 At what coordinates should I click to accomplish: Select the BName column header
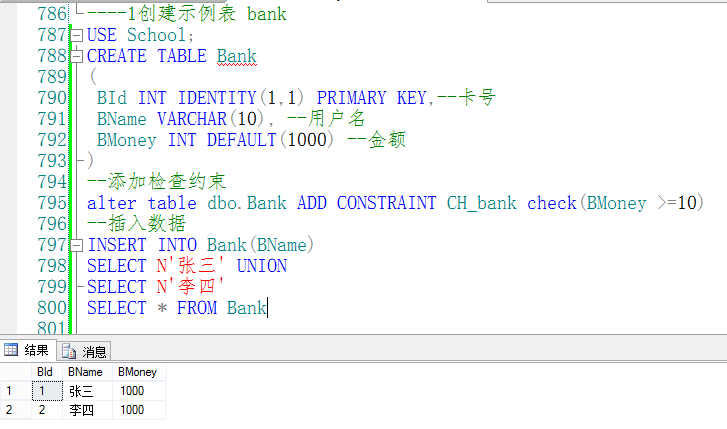pyautogui.click(x=86, y=372)
